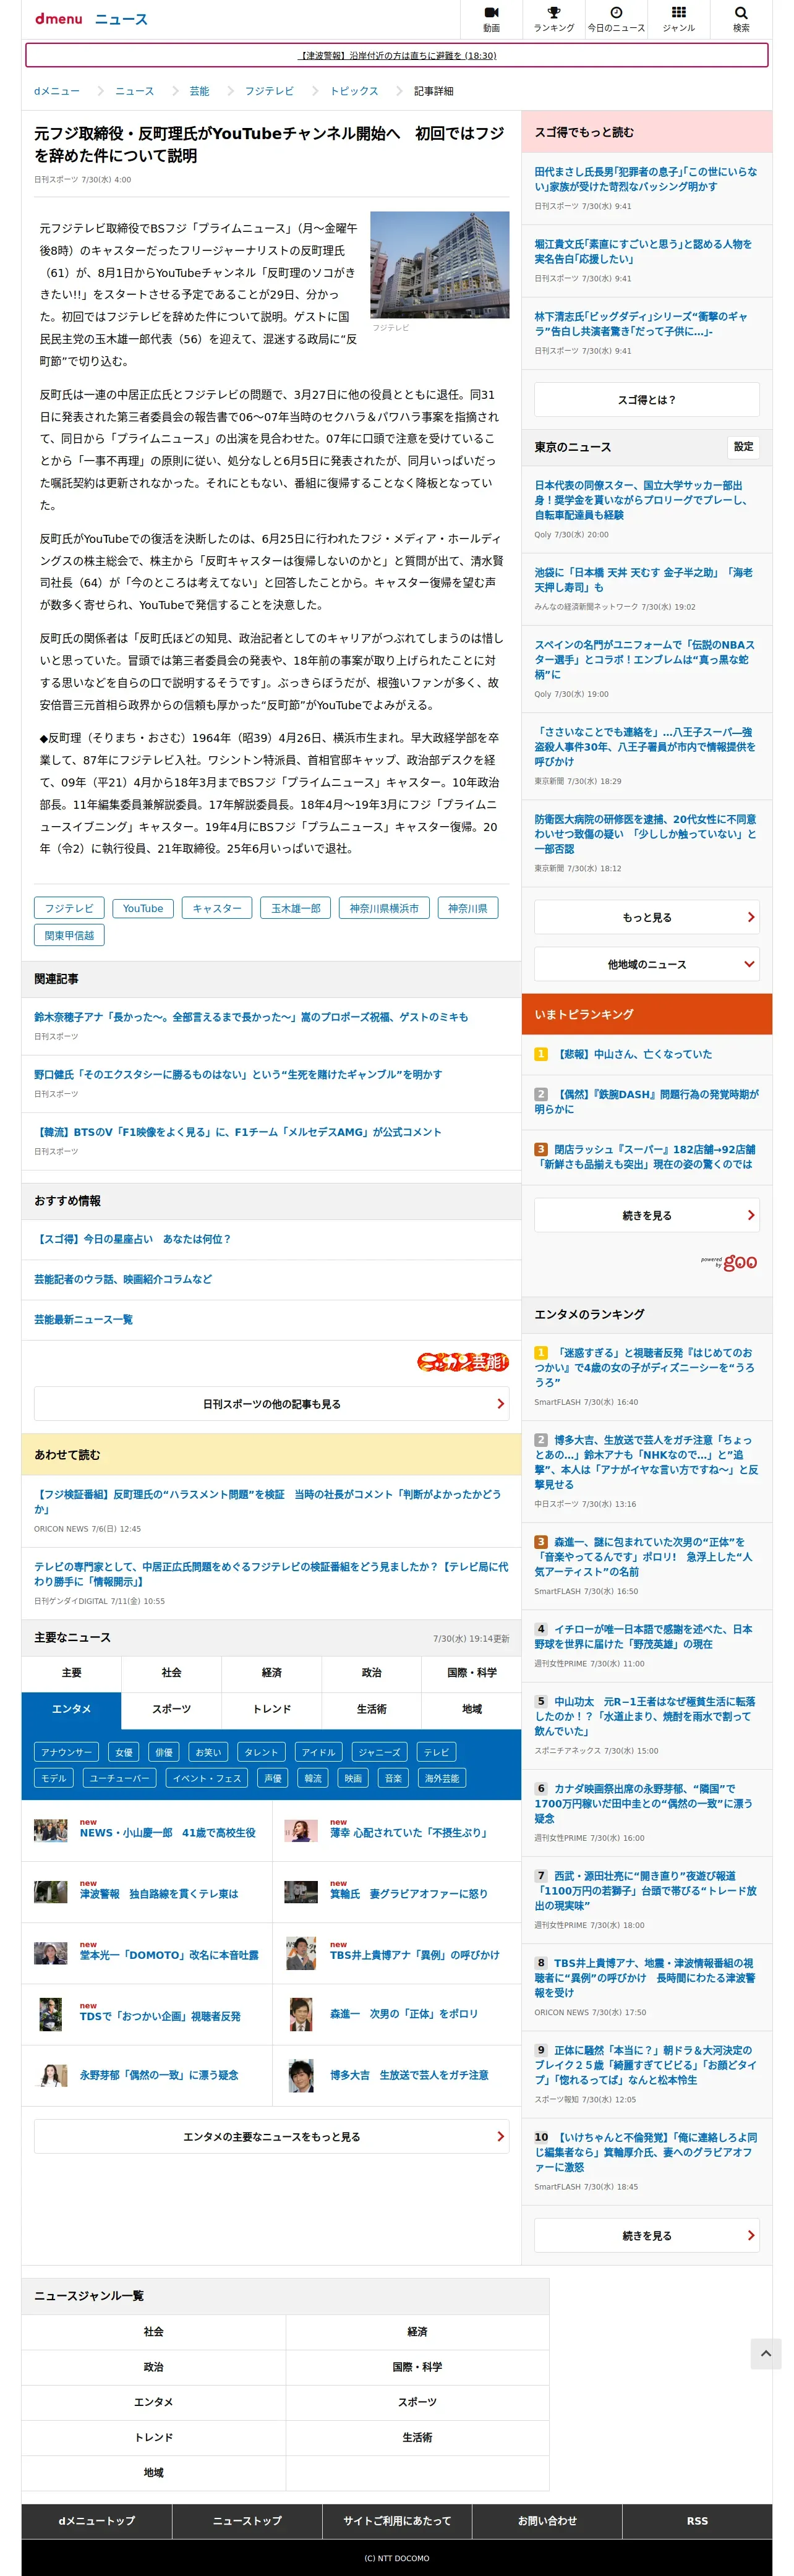The width and height of the screenshot is (794, 2576).
Task: Click 日刊スポーツの他の記事も見る
Action: tap(272, 1404)
